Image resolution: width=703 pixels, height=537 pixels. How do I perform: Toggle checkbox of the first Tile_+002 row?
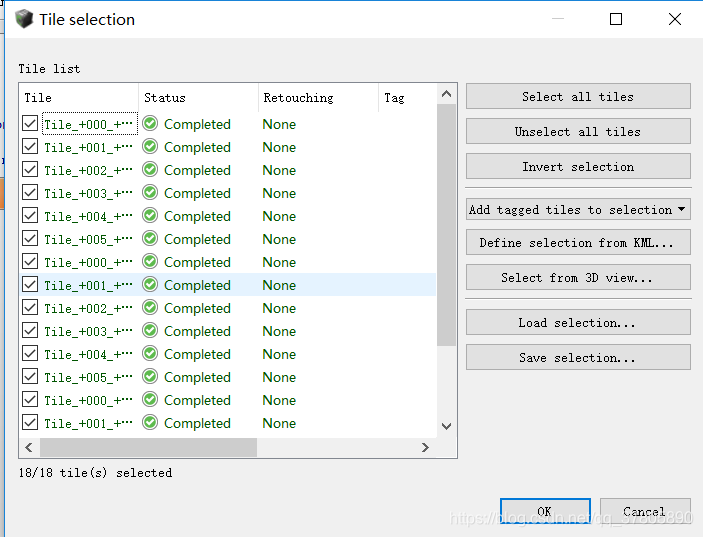[x=30, y=169]
